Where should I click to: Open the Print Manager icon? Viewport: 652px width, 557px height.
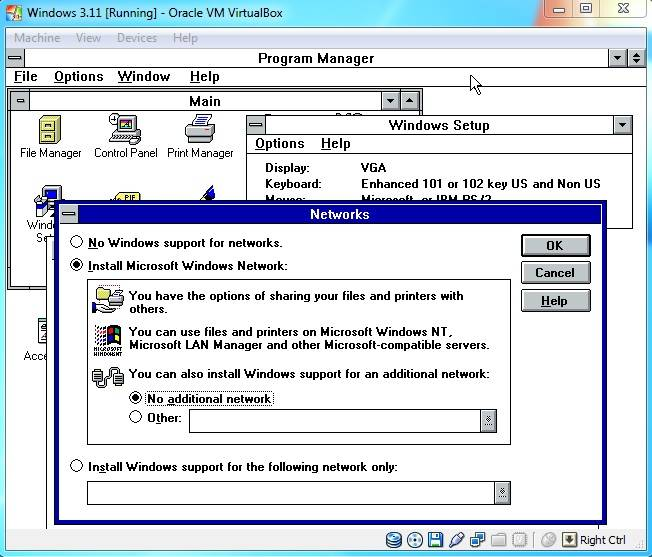[200, 131]
